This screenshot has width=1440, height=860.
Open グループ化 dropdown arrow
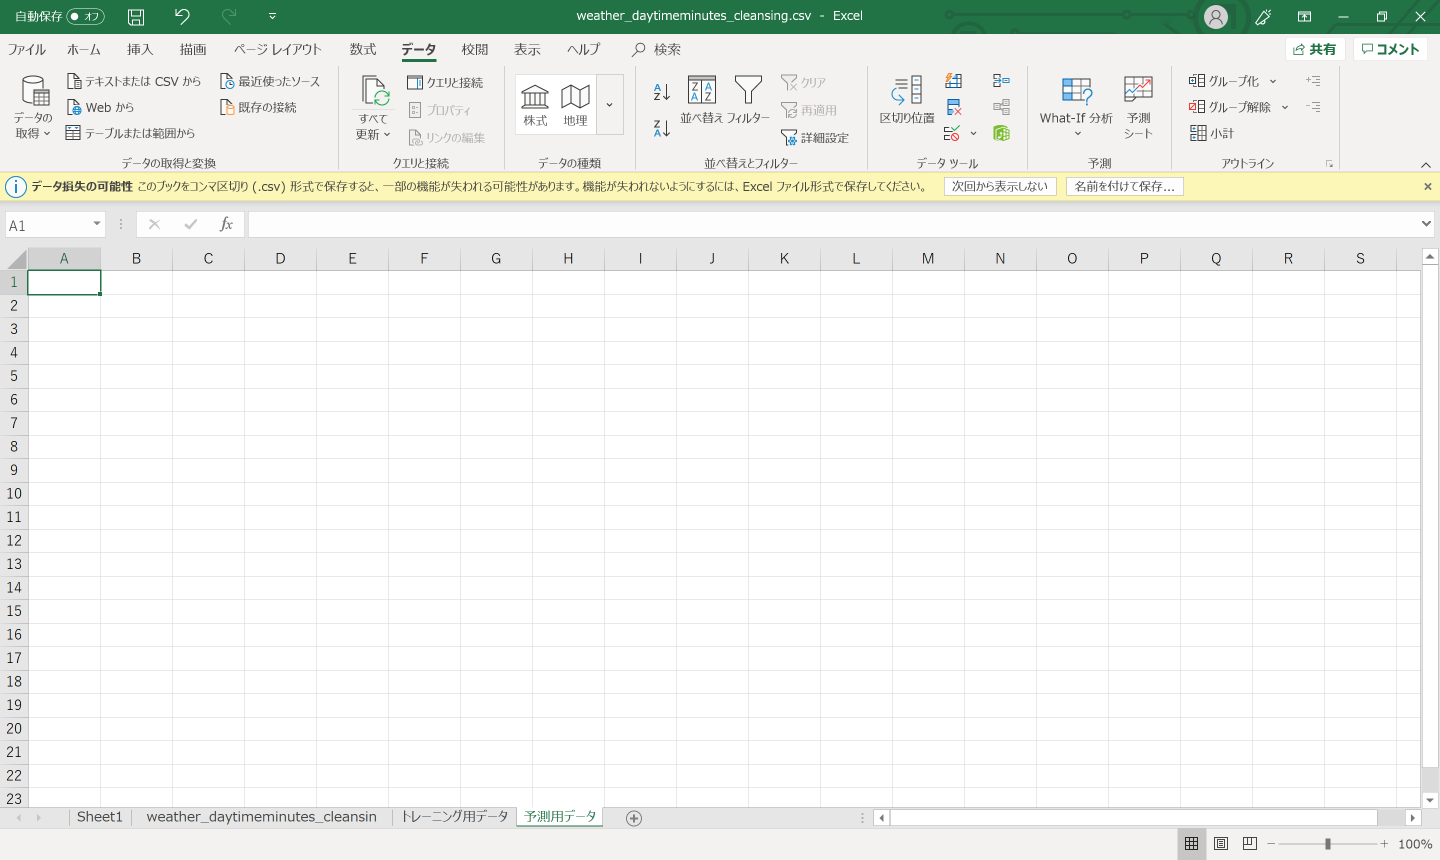pyautogui.click(x=1273, y=81)
